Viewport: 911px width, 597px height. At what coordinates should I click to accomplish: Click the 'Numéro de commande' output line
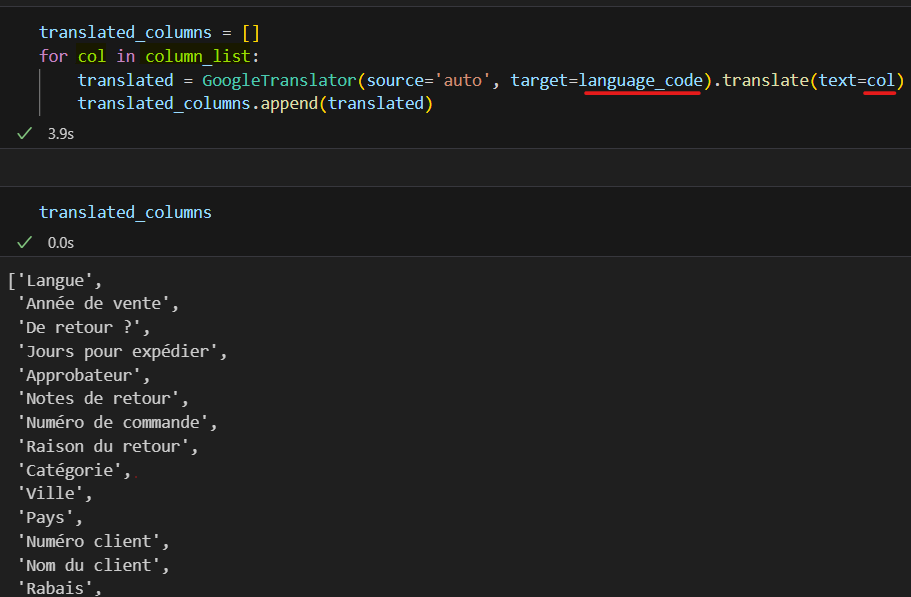[117, 422]
